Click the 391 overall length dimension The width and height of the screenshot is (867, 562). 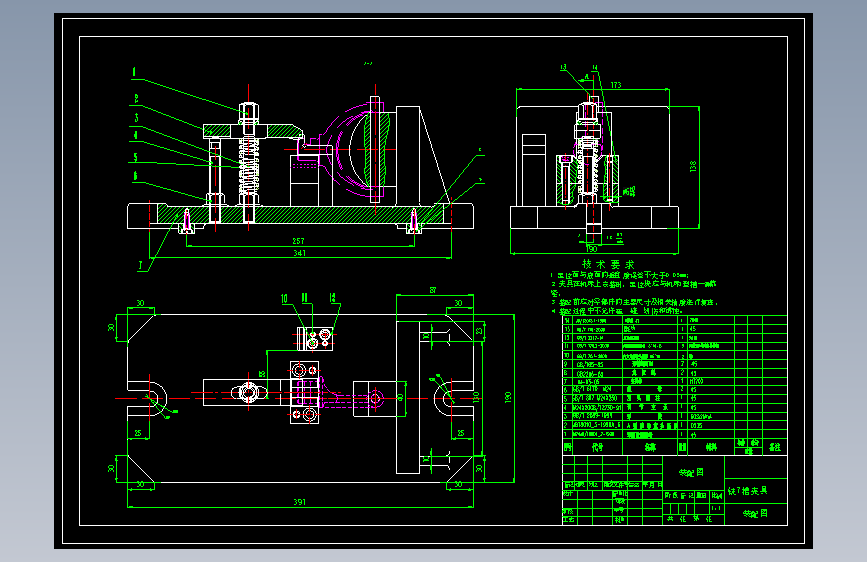(x=299, y=502)
